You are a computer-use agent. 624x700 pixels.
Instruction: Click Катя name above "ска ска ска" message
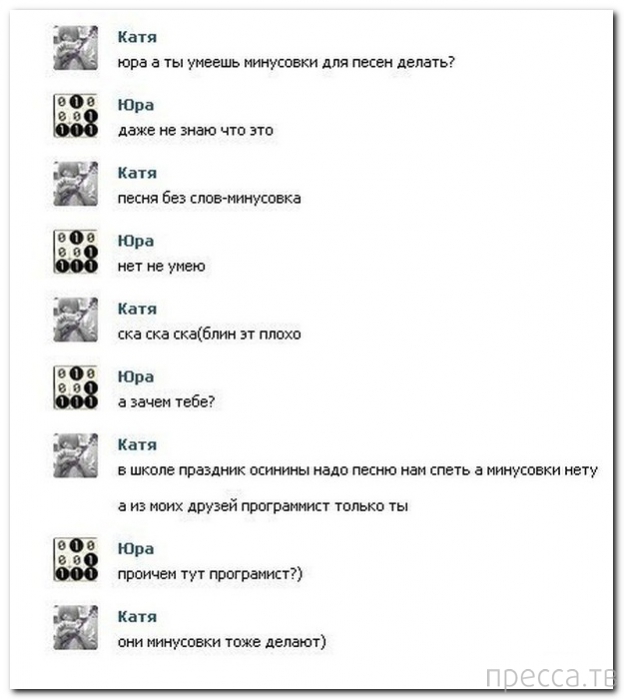pyautogui.click(x=137, y=308)
